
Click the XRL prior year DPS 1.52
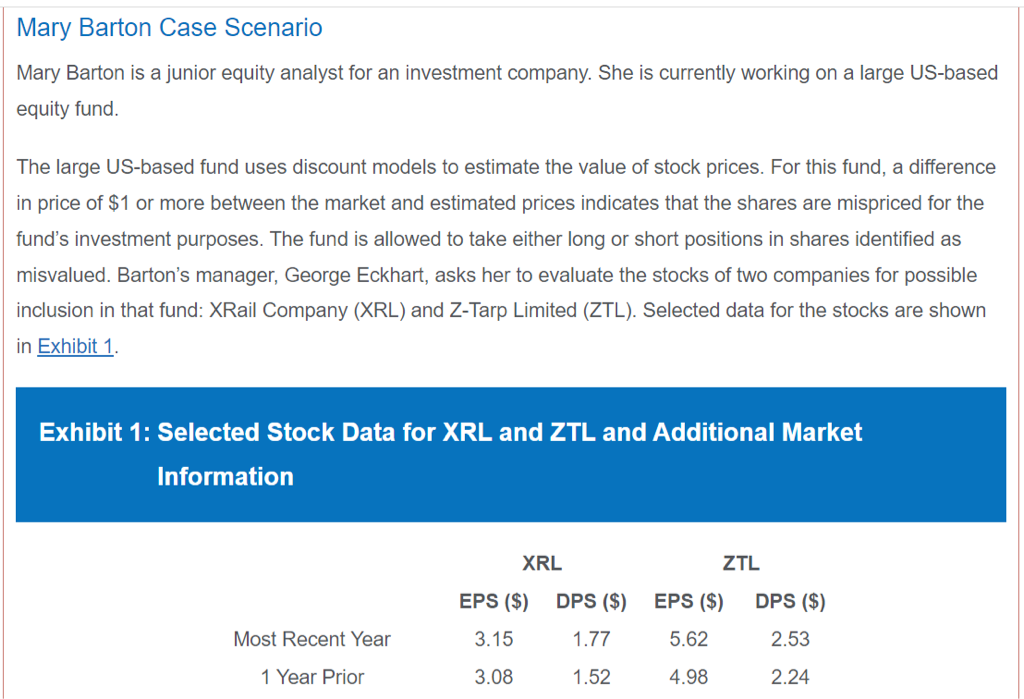click(591, 677)
